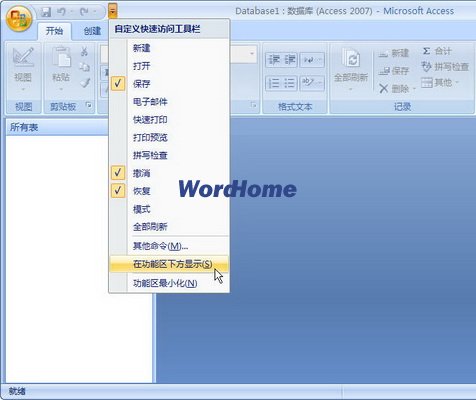
Task: Switch to the 开始 ribbon tab
Action: [x=54, y=31]
